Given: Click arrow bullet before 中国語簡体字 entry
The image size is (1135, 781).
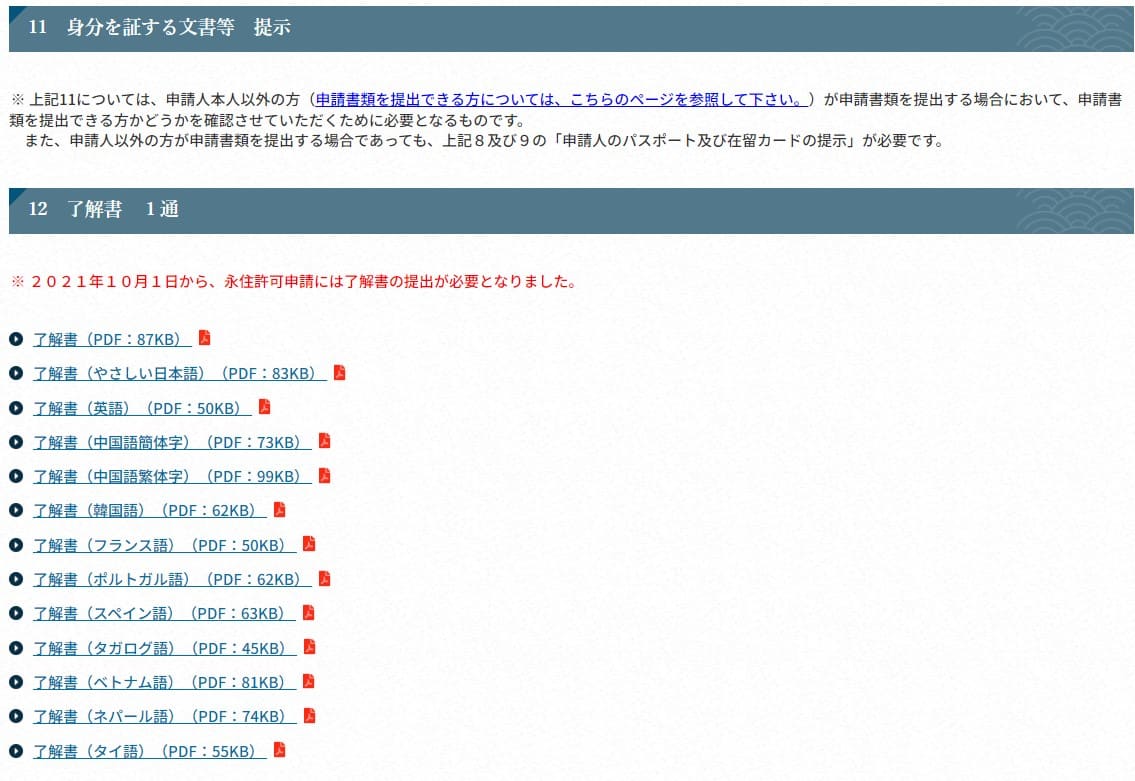Looking at the screenshot, I should pos(16,442).
